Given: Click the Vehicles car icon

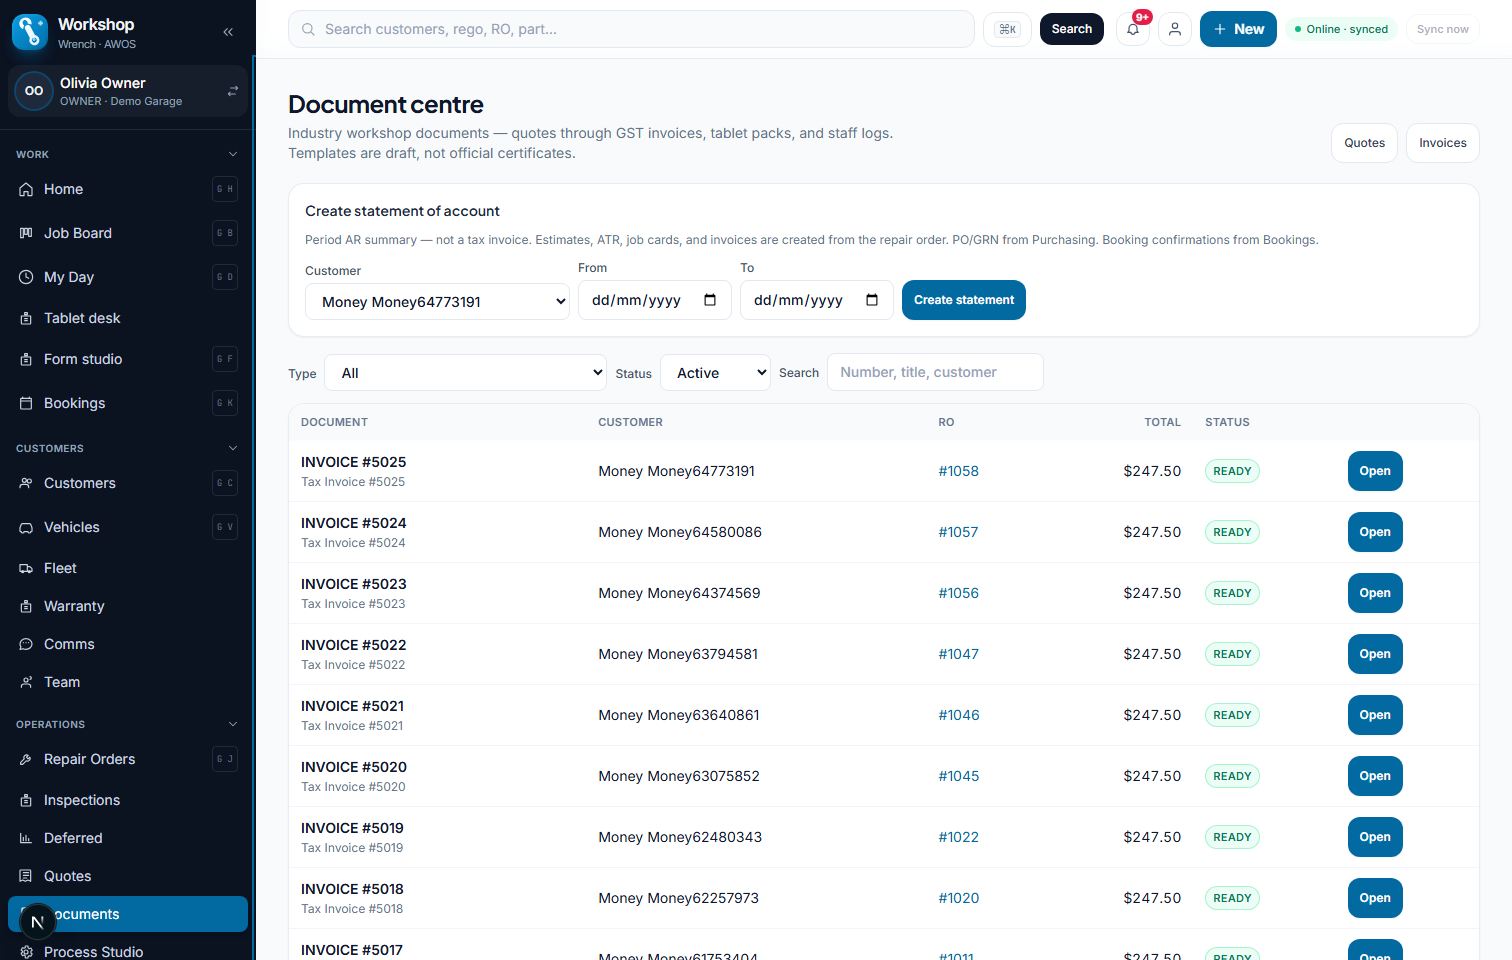Looking at the screenshot, I should point(26,527).
